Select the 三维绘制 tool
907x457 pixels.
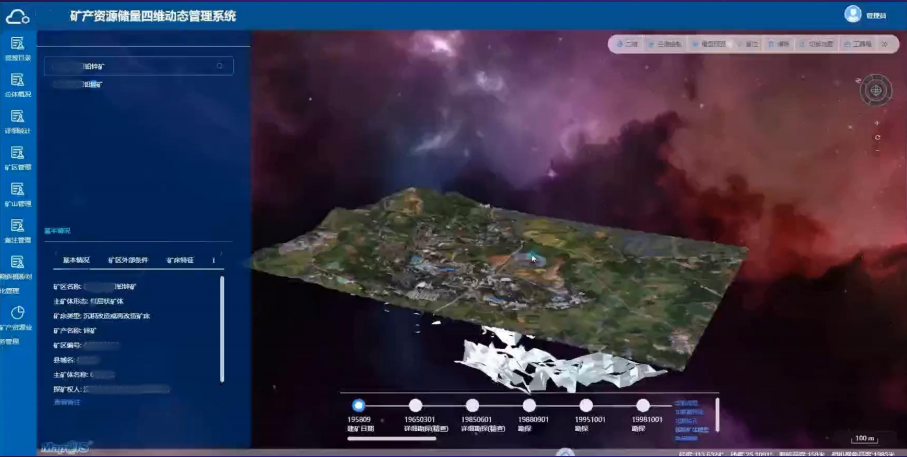(x=665, y=44)
